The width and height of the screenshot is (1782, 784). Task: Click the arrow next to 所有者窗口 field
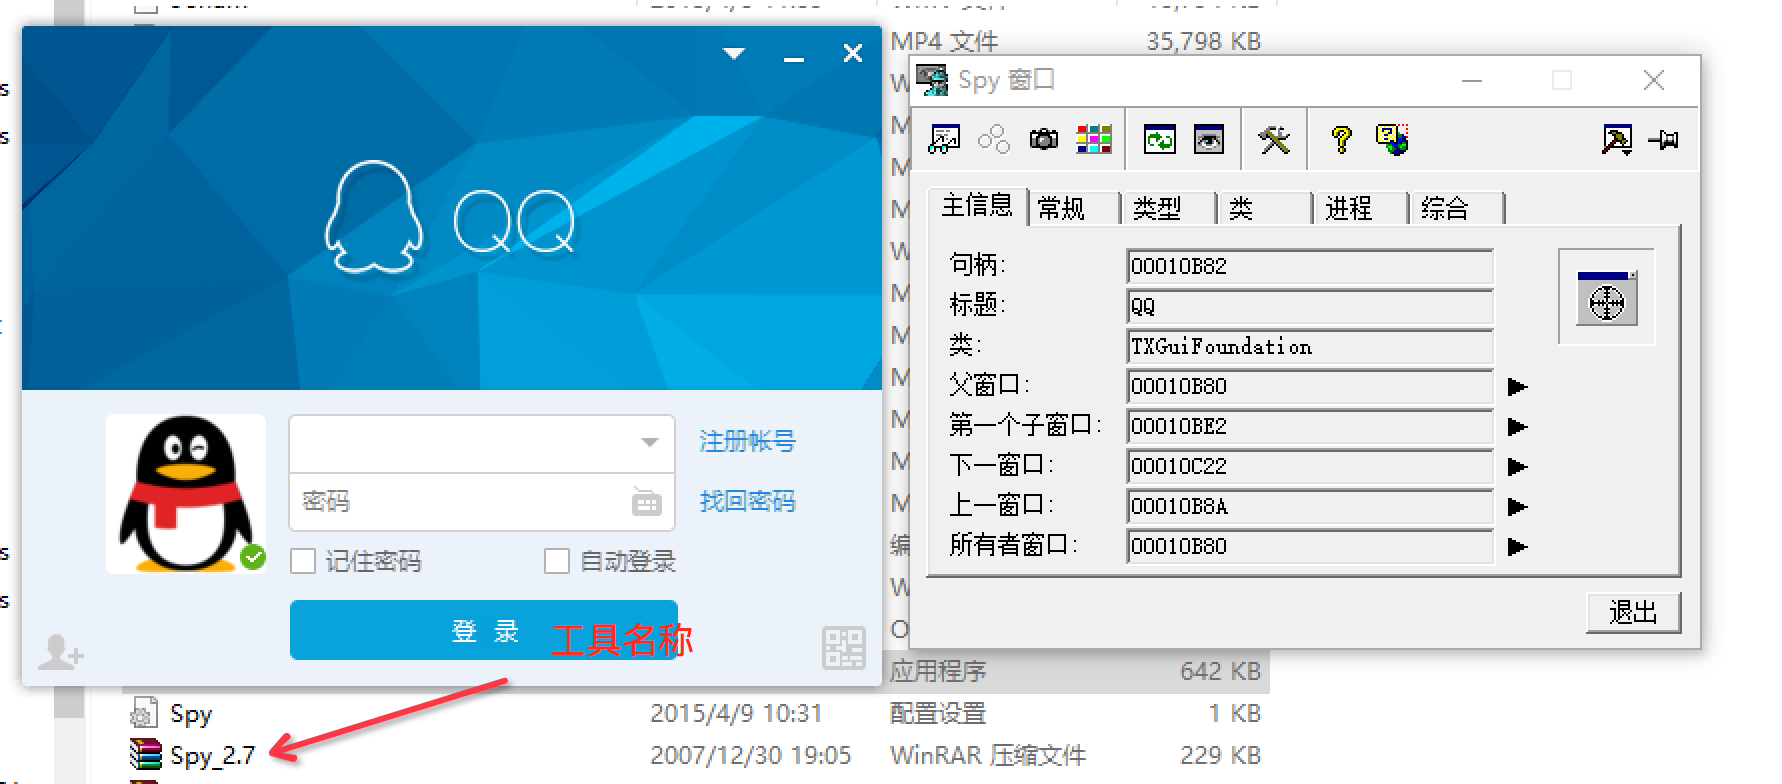[x=1517, y=547]
